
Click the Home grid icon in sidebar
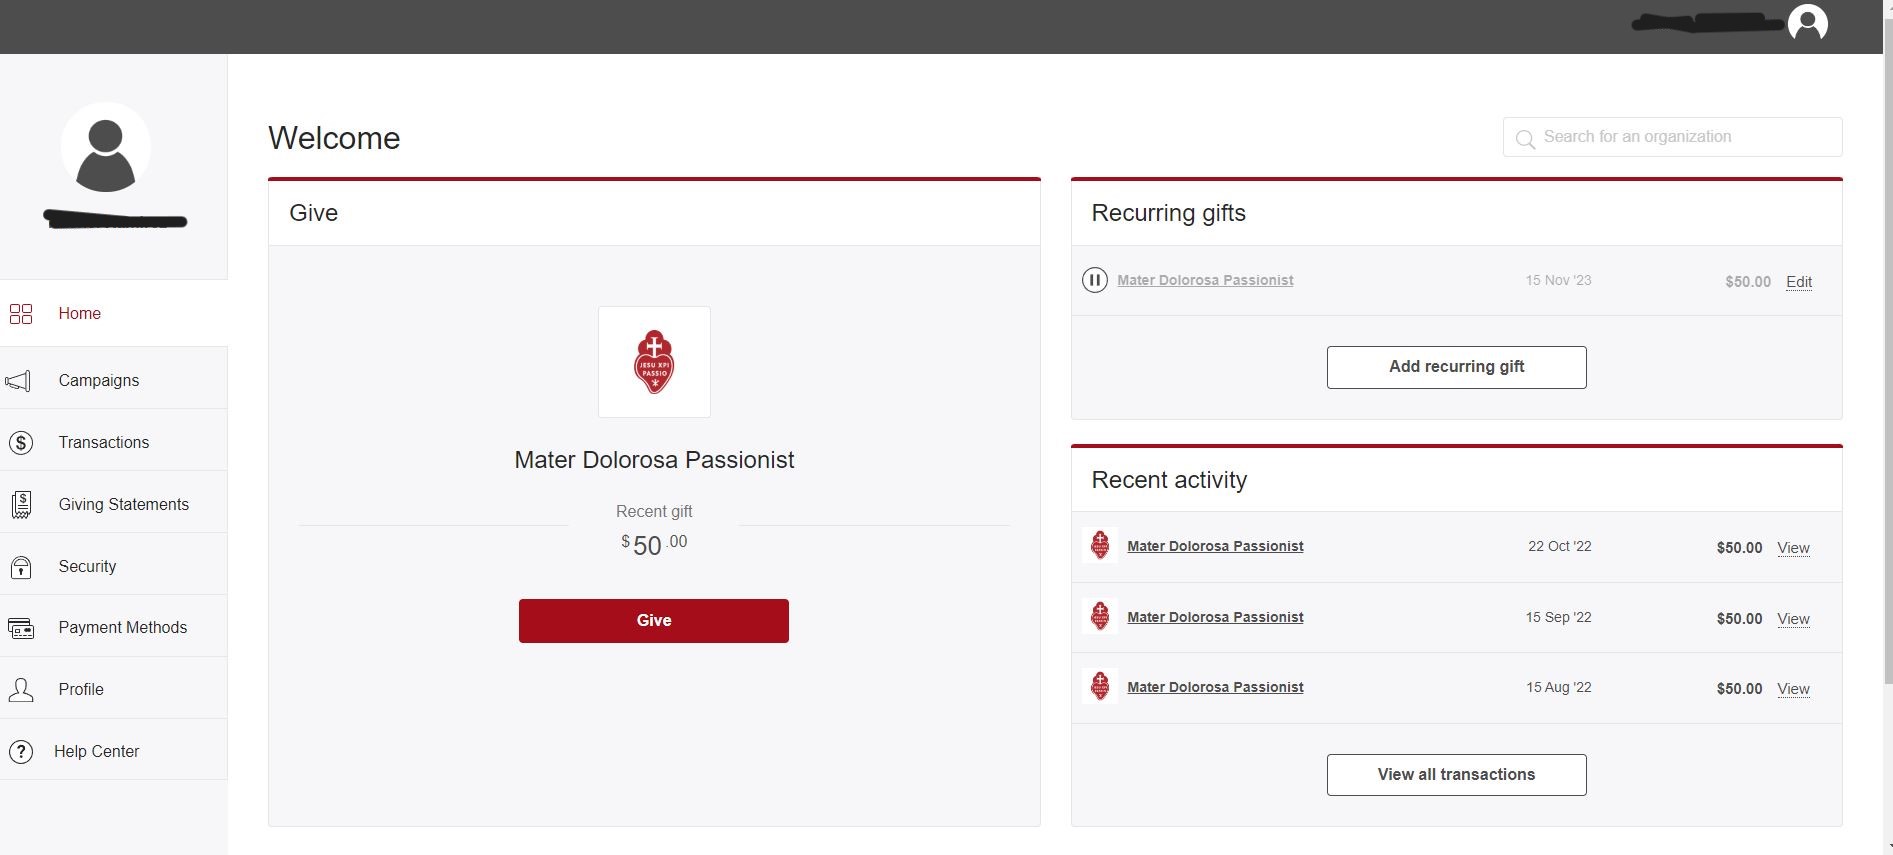tap(21, 314)
